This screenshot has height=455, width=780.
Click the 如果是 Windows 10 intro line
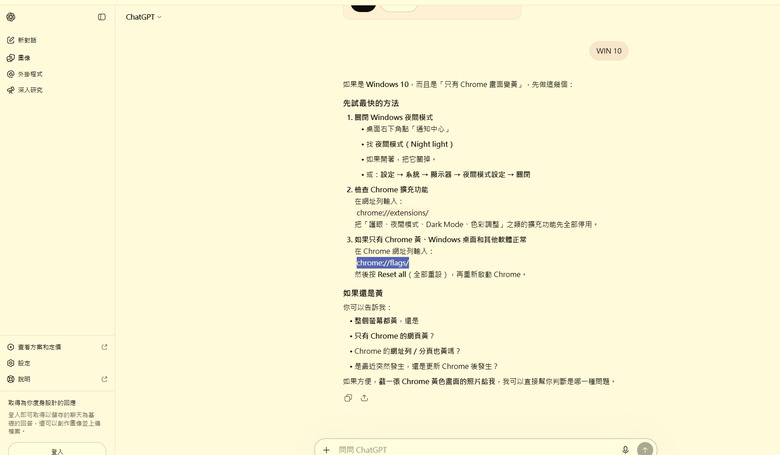[458, 85]
